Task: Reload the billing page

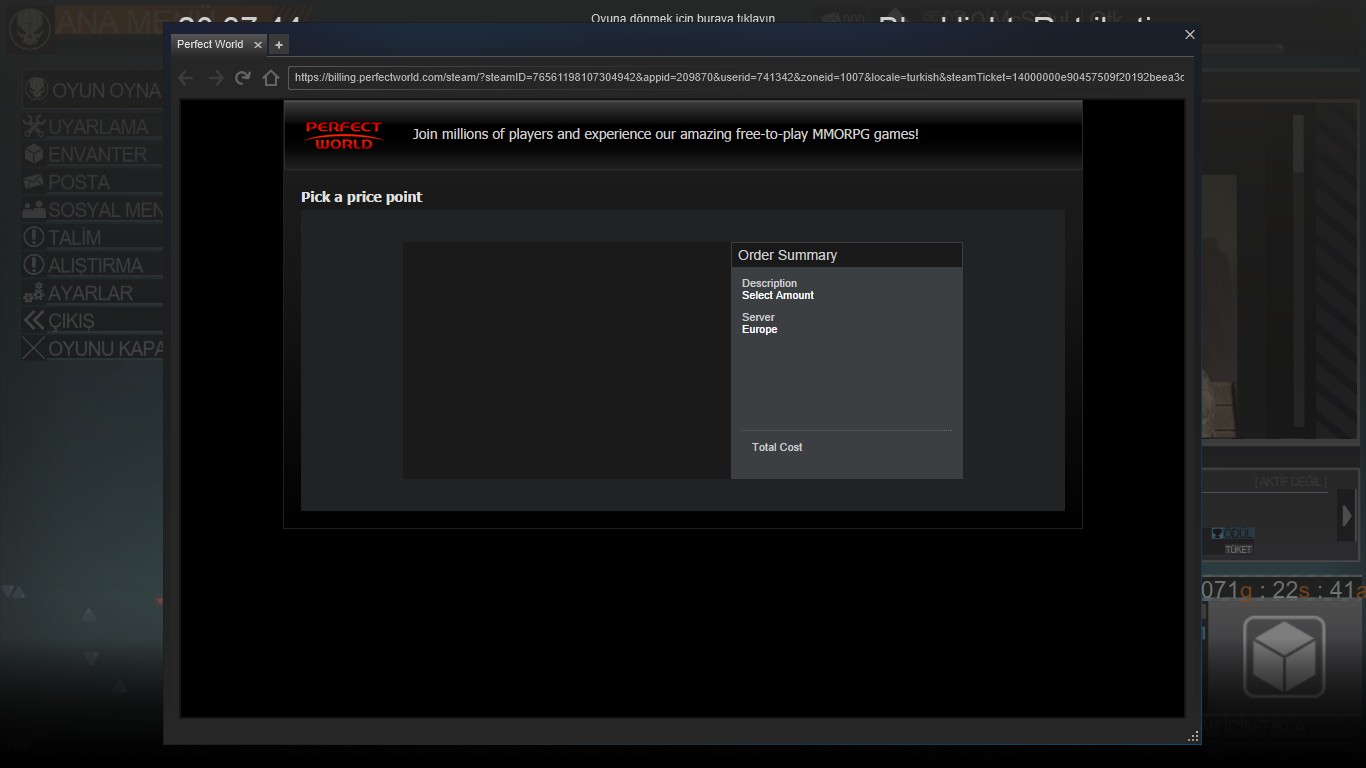Action: [x=243, y=78]
